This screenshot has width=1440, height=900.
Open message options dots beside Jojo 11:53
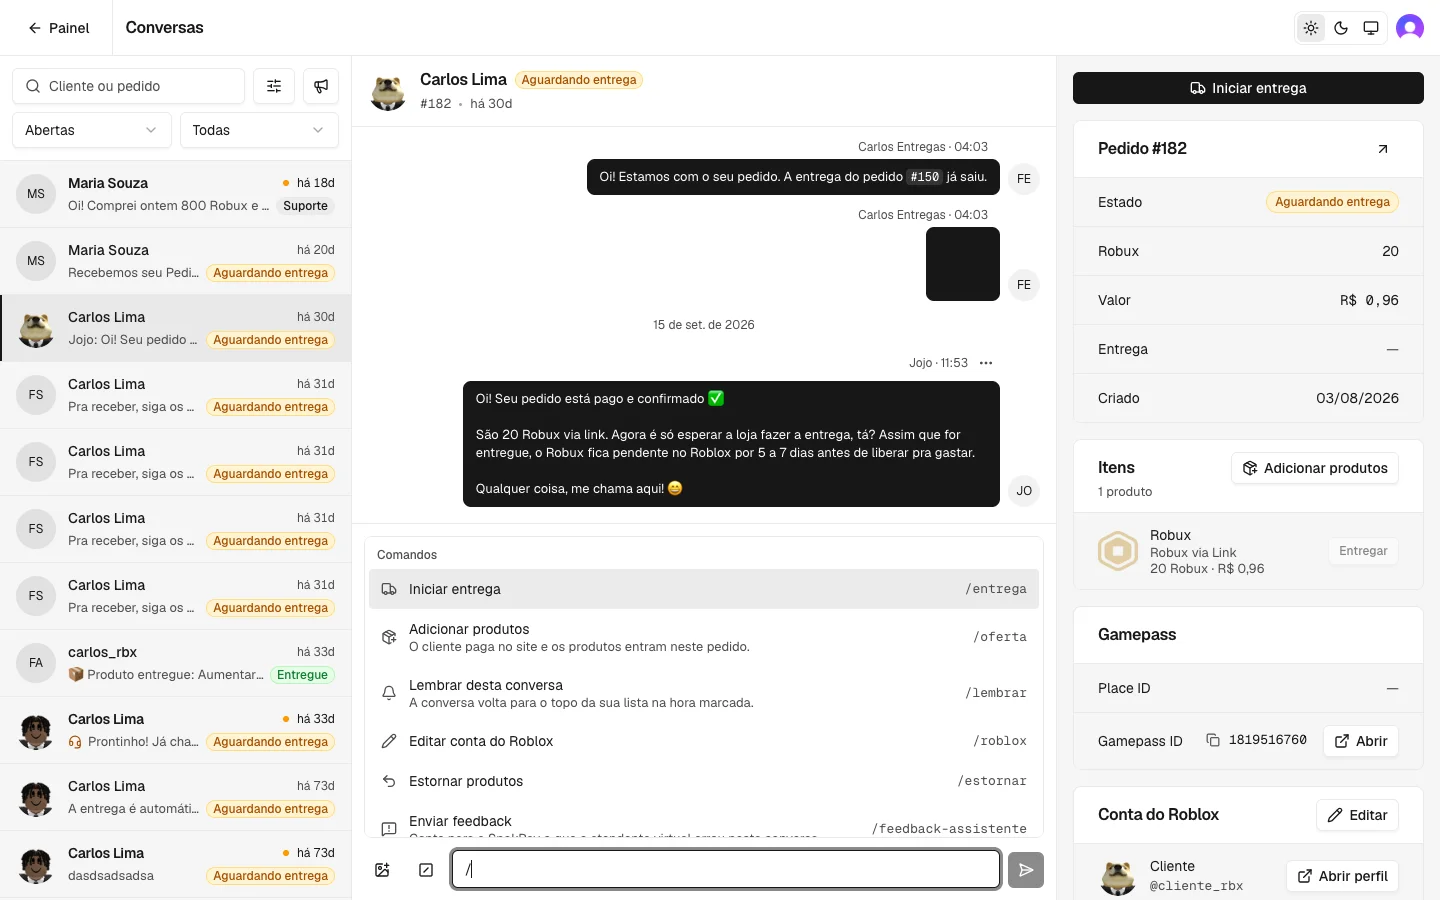986,363
